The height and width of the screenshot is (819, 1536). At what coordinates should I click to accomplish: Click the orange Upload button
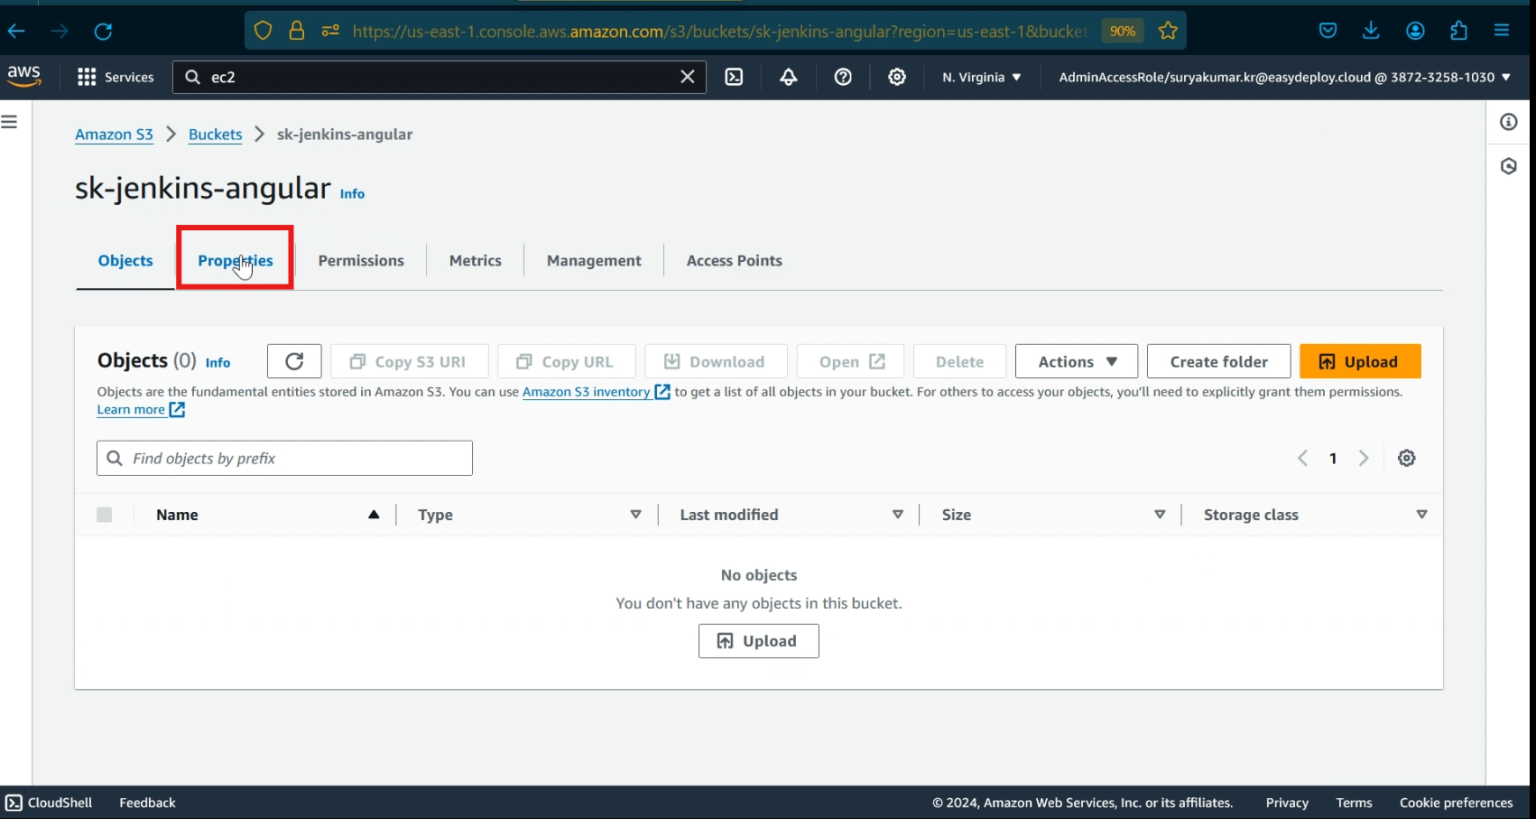click(1360, 361)
